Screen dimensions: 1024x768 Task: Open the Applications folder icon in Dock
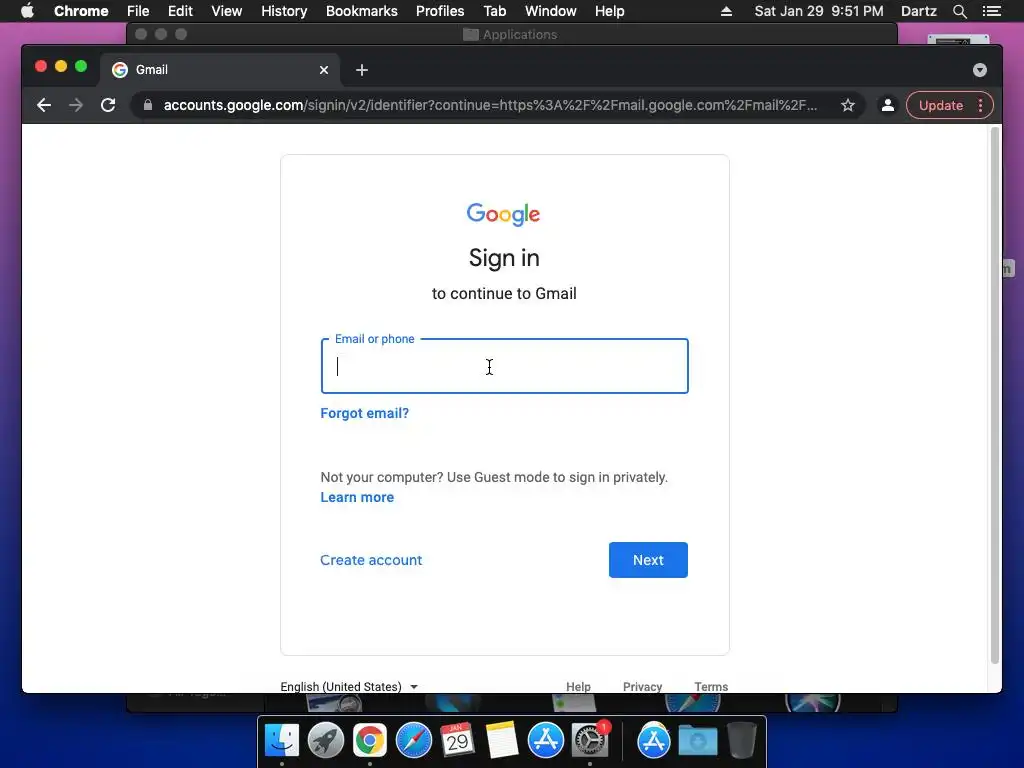654,741
